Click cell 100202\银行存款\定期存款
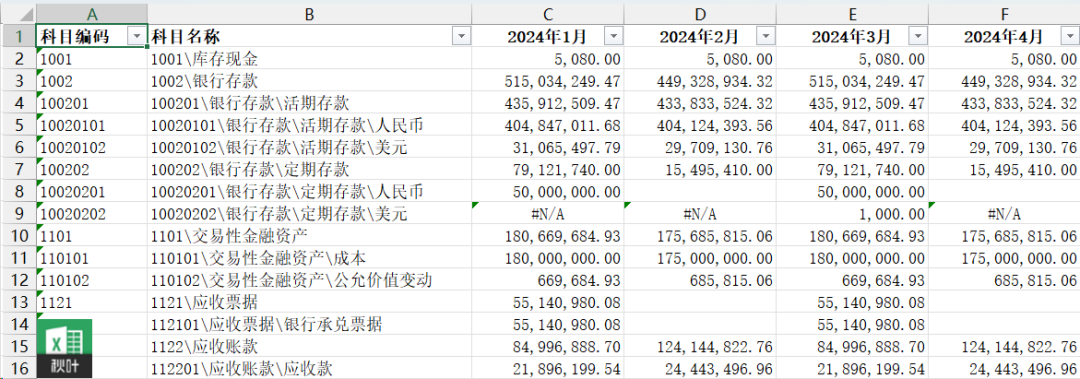1080x379 pixels. coord(309,170)
